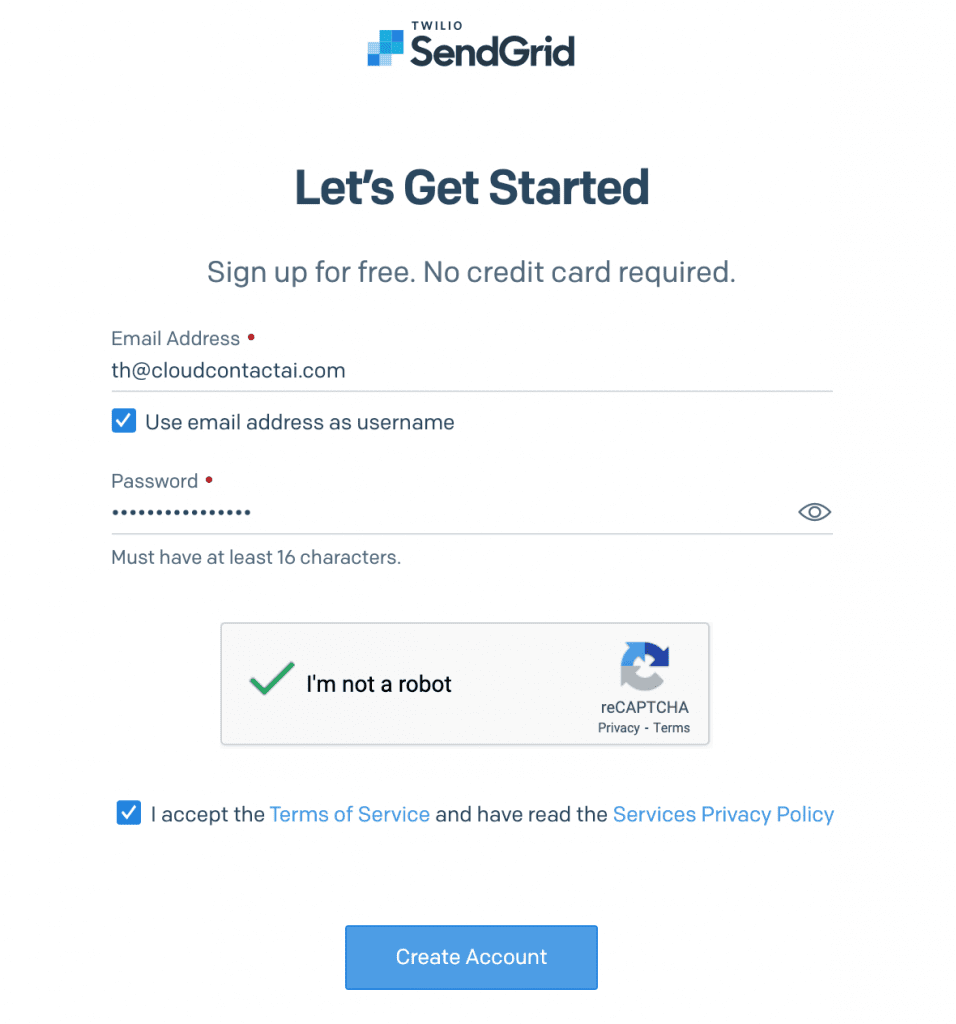Uncheck the email-as-username checkbox
956x1024 pixels.
click(124, 421)
